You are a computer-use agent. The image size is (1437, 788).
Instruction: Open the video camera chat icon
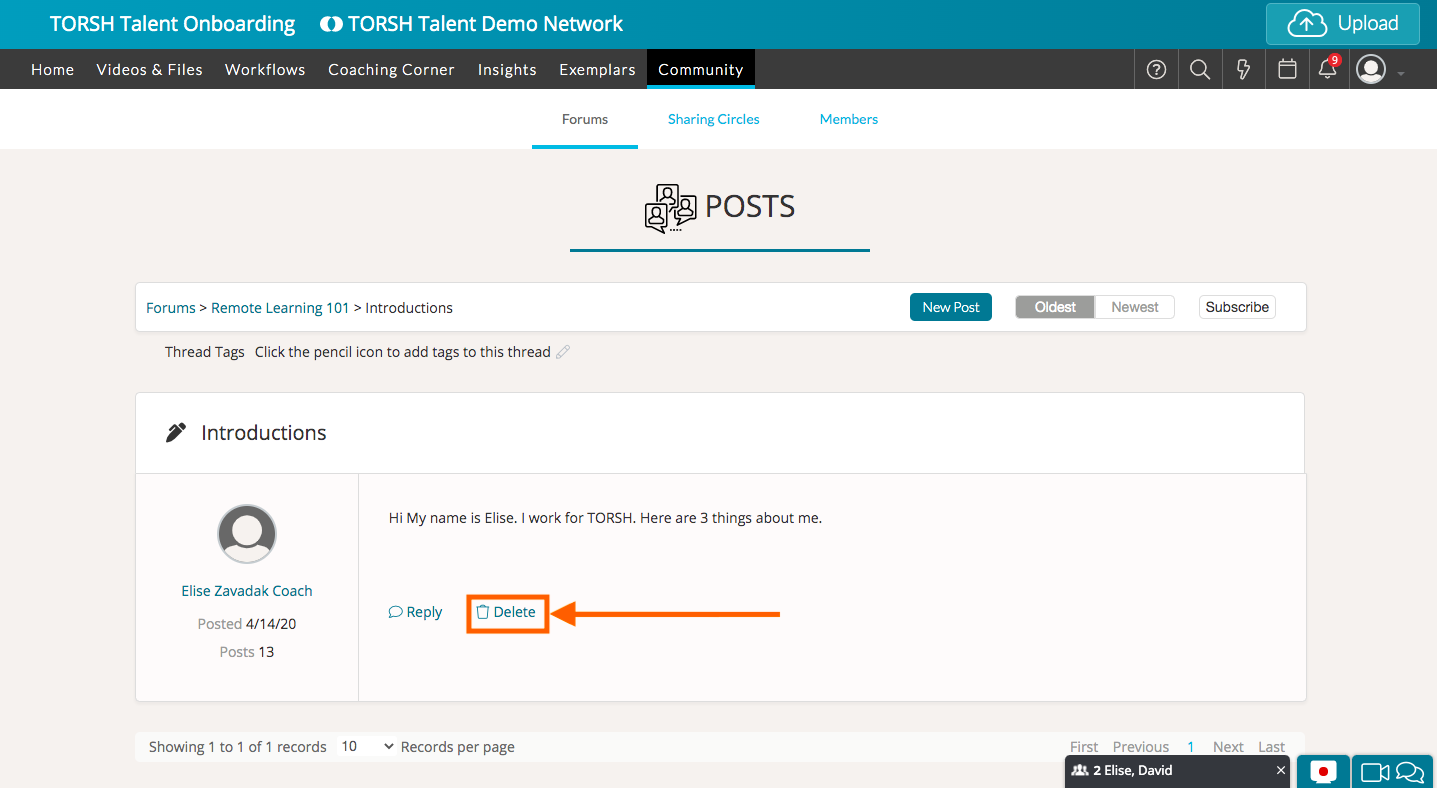click(1376, 771)
